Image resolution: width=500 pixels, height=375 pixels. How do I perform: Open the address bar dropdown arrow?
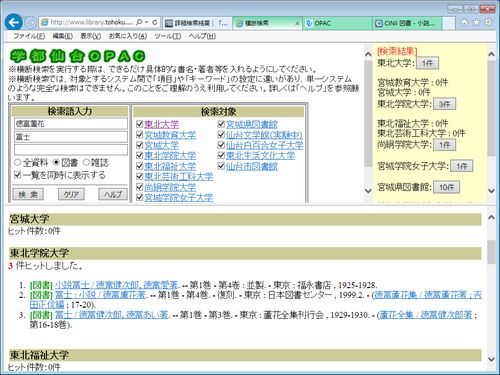tap(147, 22)
